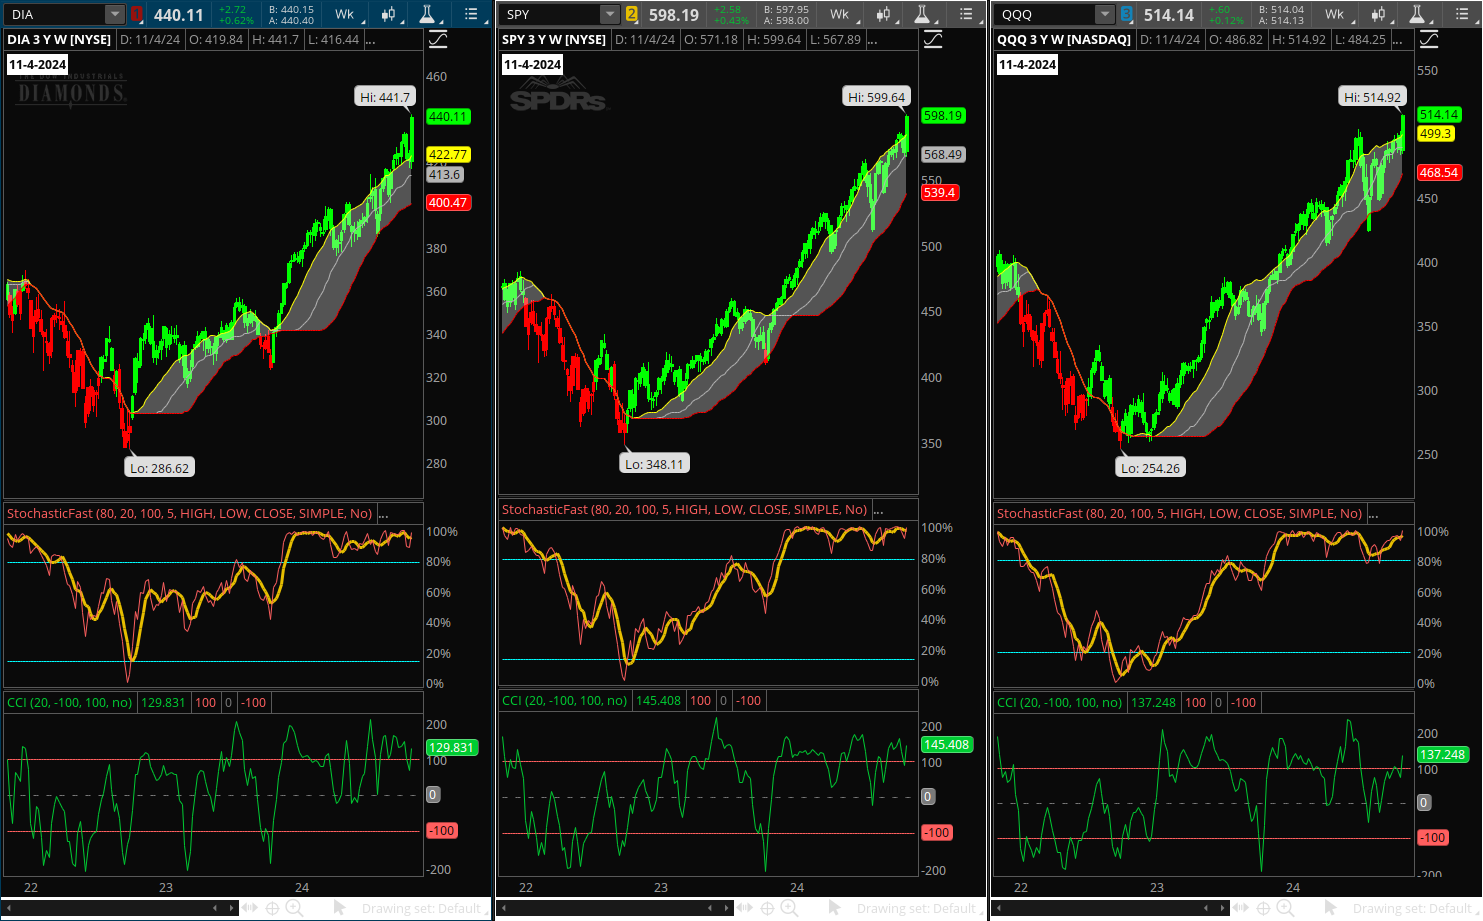Click CCI (20, -100, 100, no) label on QQQ
This screenshot has height=921, width=1483.
1059,702
